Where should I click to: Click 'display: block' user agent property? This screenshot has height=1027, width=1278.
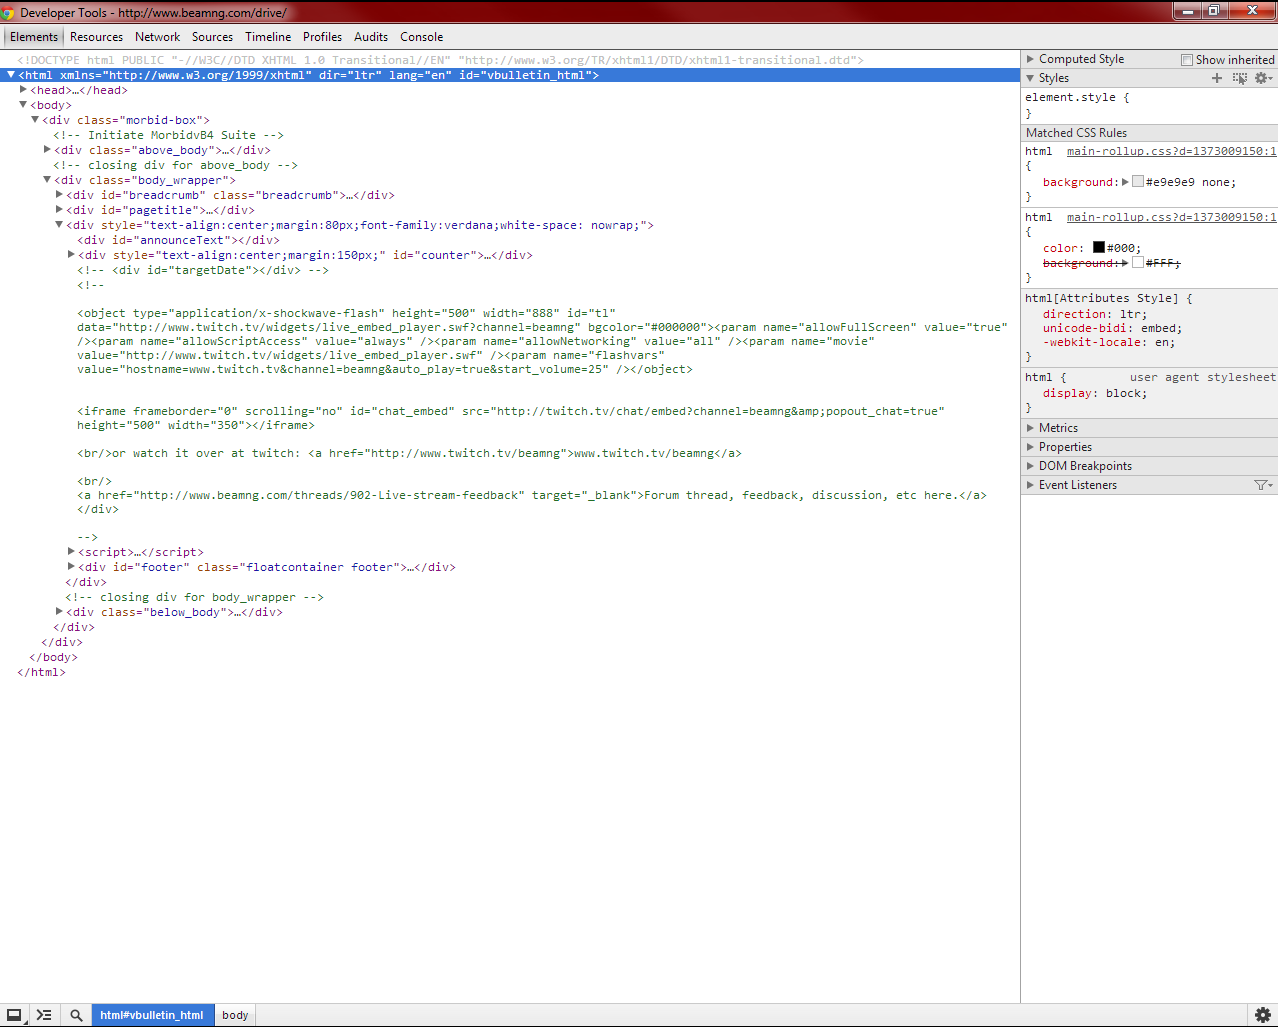click(x=1095, y=393)
